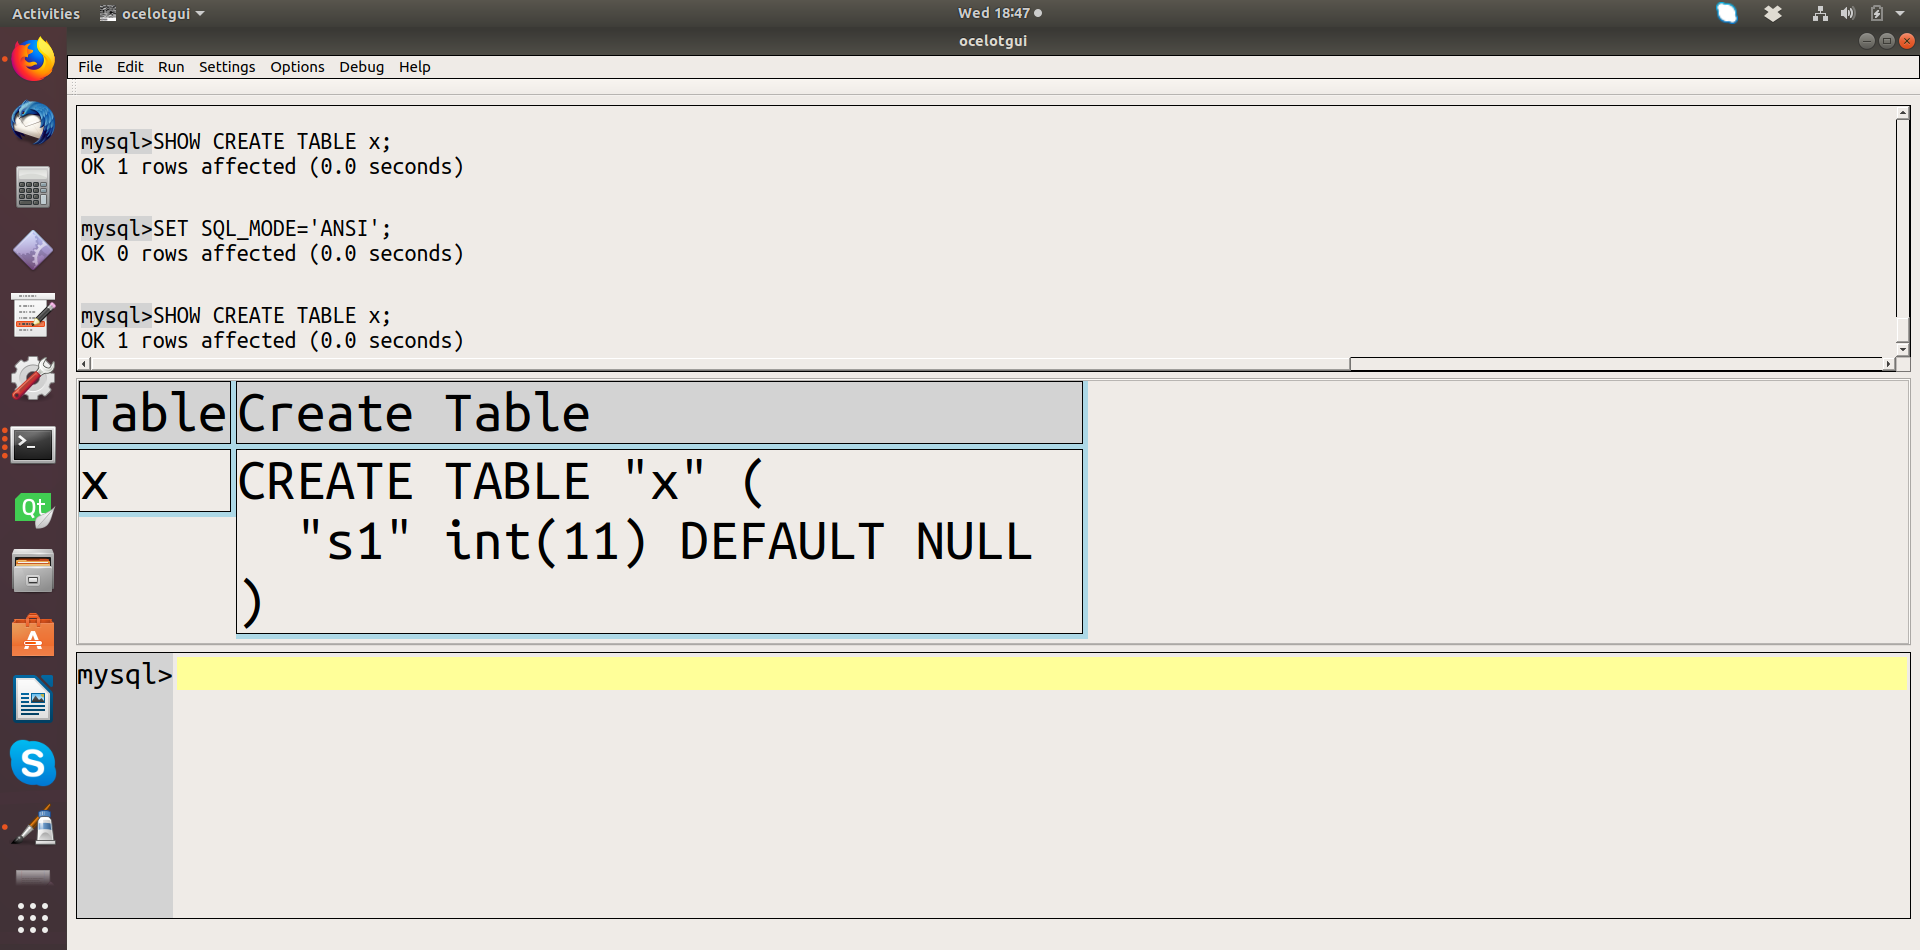This screenshot has height=950, width=1920.
Task: Open the Terminal dock icon
Action: (x=33, y=444)
